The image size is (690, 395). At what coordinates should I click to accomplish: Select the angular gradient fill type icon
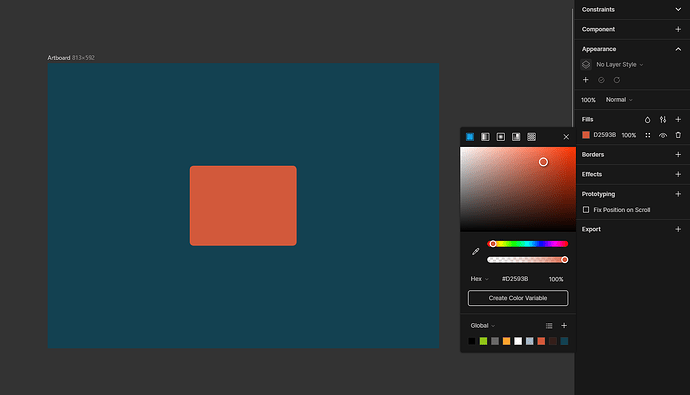point(516,137)
